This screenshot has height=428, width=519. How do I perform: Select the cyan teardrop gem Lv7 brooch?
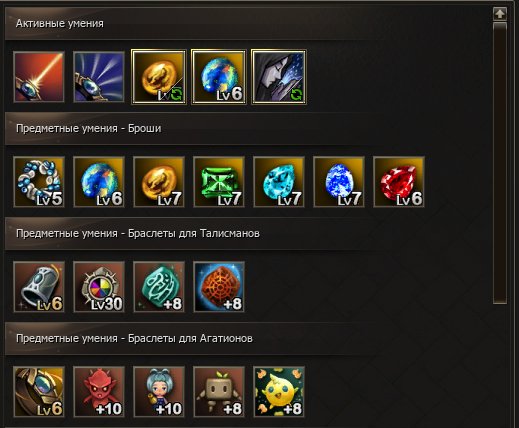(279, 182)
